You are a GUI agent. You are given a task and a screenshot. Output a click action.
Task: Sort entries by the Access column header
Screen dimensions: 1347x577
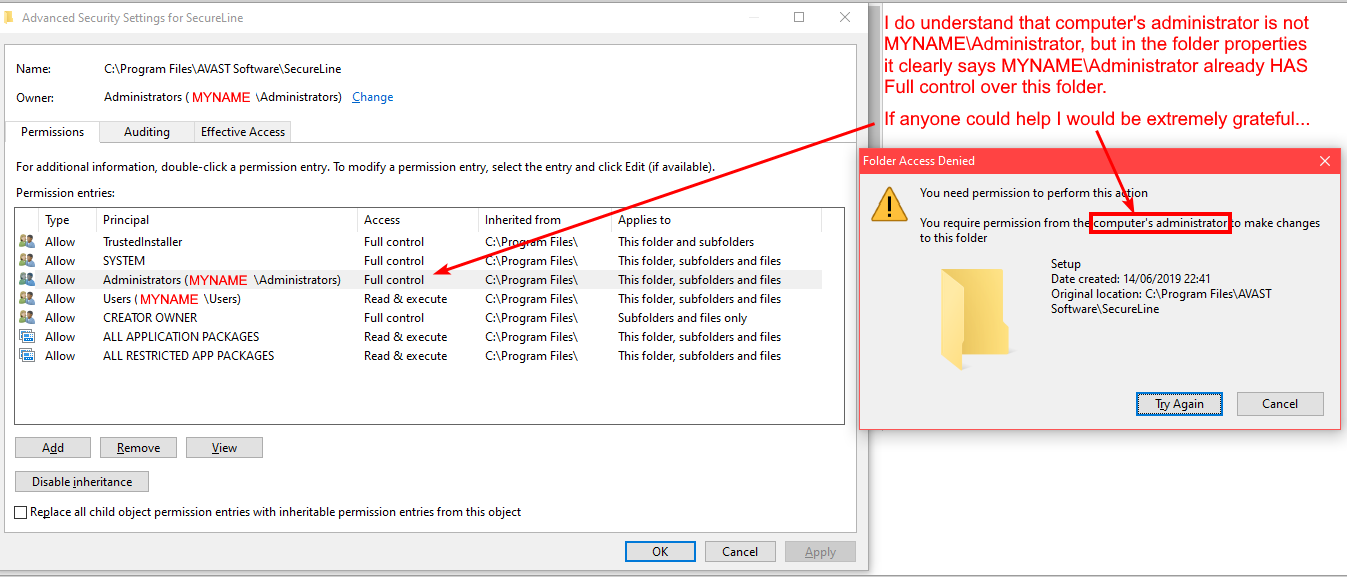click(418, 220)
